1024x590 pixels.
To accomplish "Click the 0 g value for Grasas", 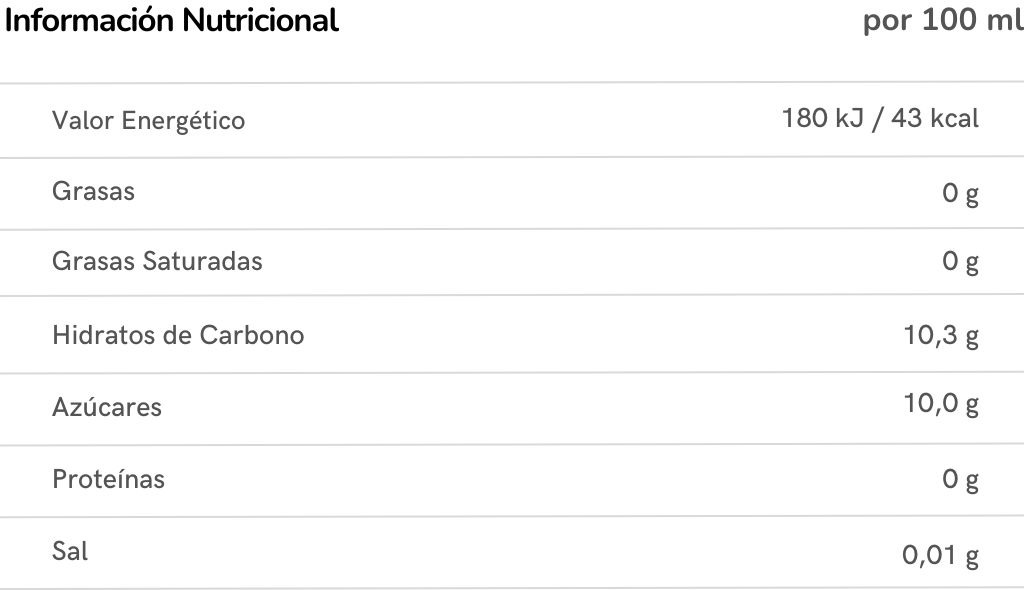I will click(960, 192).
